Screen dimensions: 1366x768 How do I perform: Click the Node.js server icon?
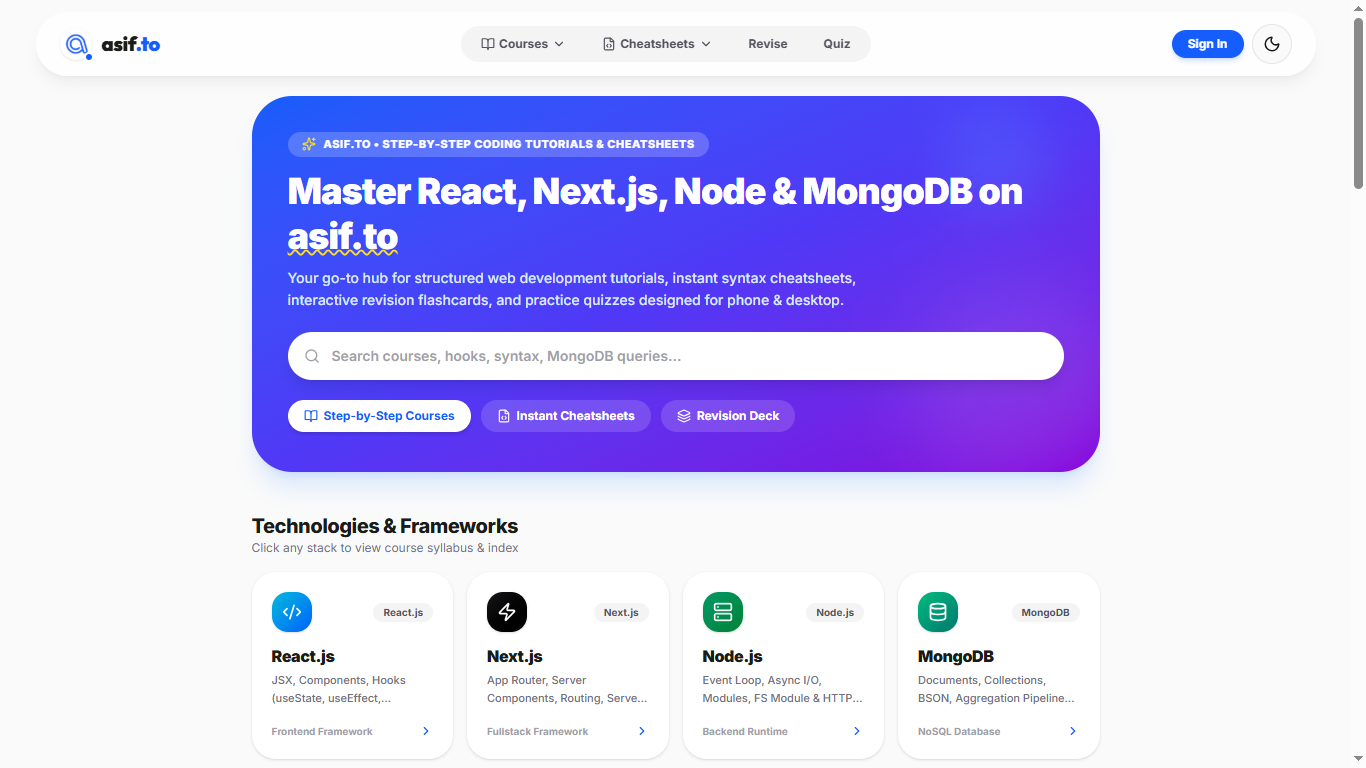pyautogui.click(x=723, y=612)
